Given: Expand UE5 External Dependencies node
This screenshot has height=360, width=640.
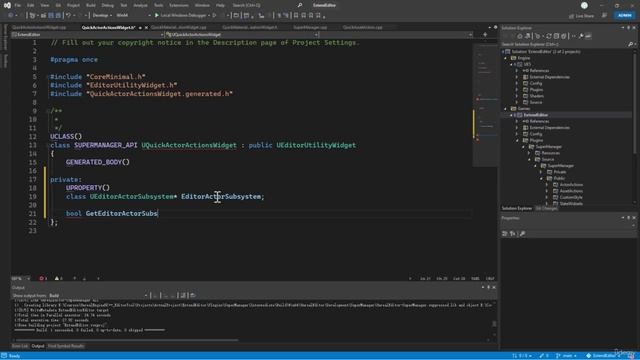Looking at the screenshot, I should (x=517, y=77).
